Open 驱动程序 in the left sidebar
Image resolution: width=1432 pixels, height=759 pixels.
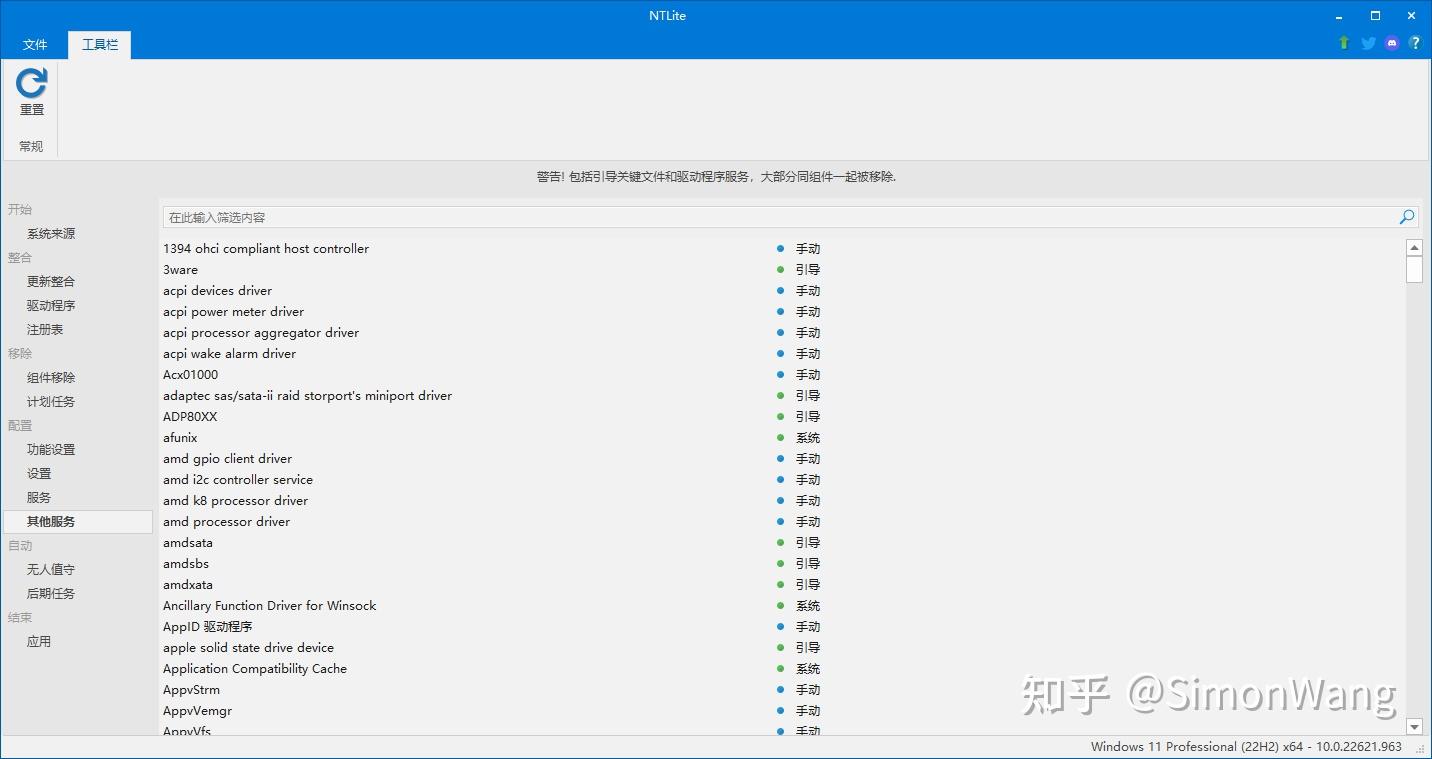(51, 305)
